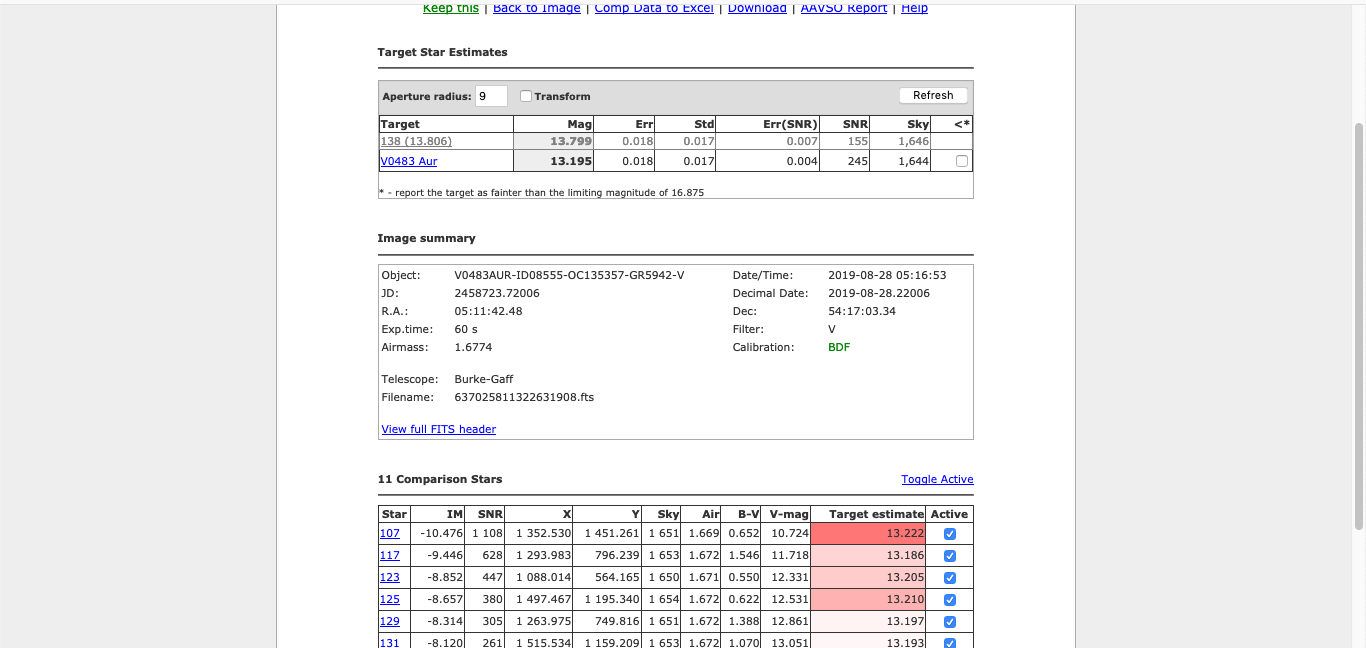Click the 138 (13.806) check star link

415,141
